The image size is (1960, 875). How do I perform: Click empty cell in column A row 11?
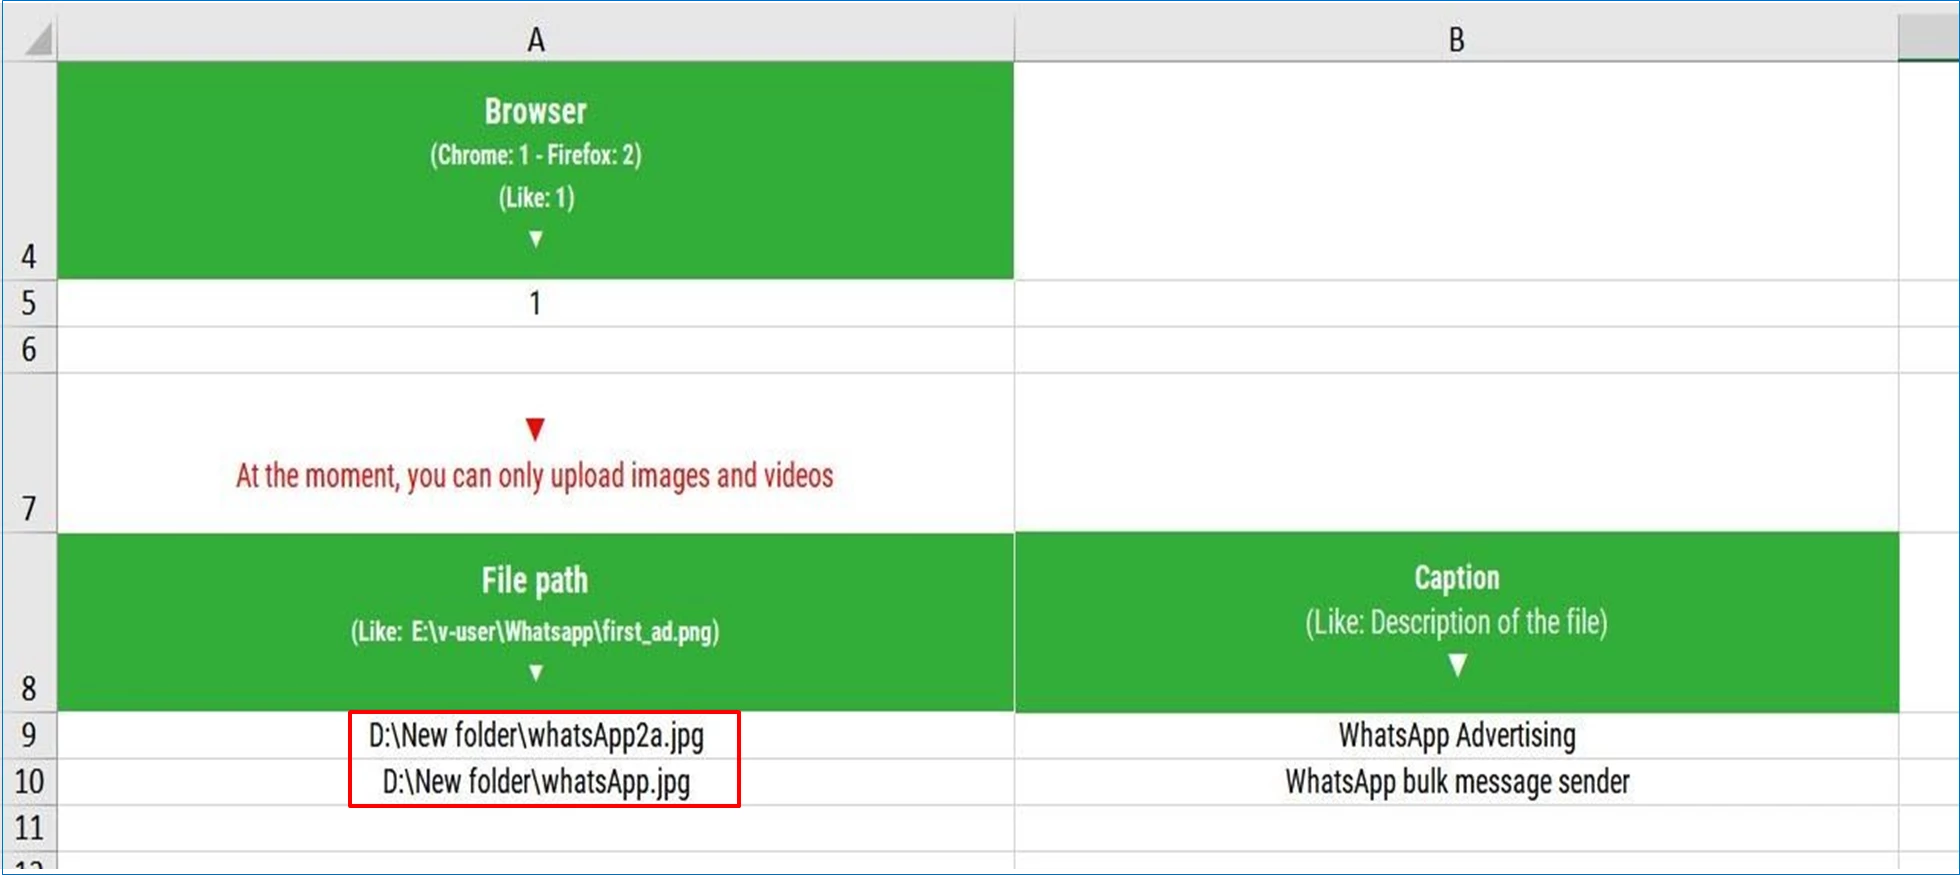[x=535, y=828]
